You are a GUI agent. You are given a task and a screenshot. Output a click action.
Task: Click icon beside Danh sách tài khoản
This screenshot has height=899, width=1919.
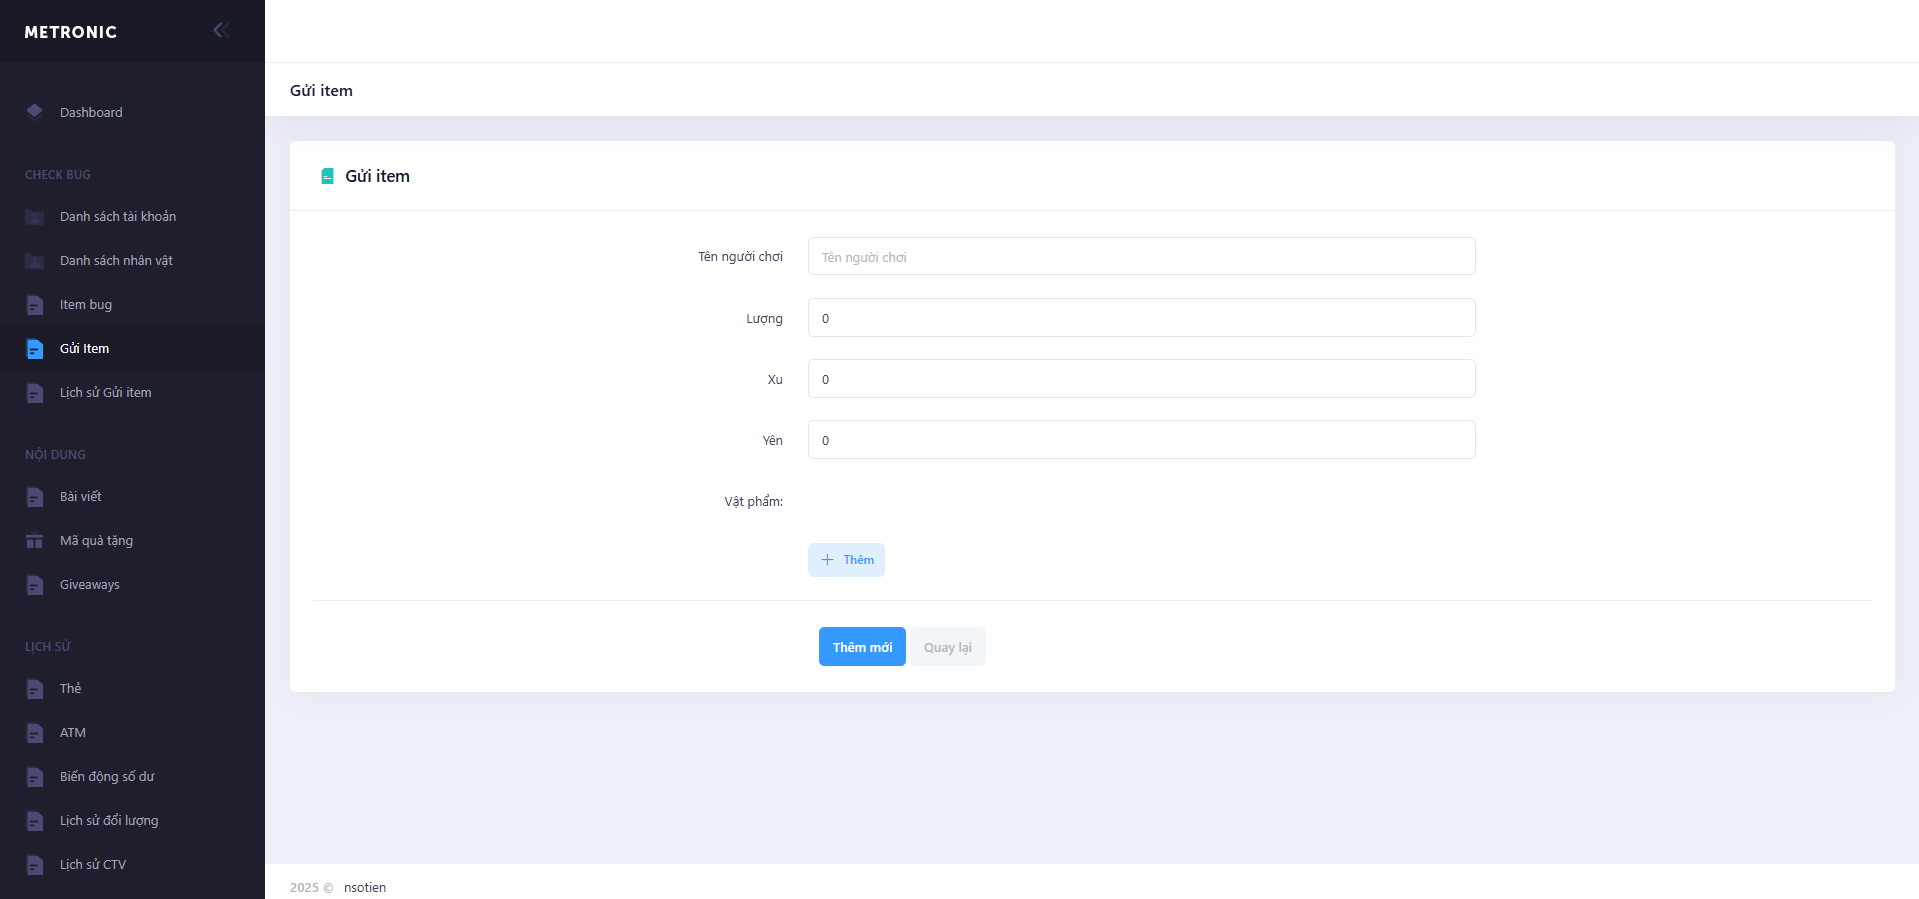(x=35, y=217)
